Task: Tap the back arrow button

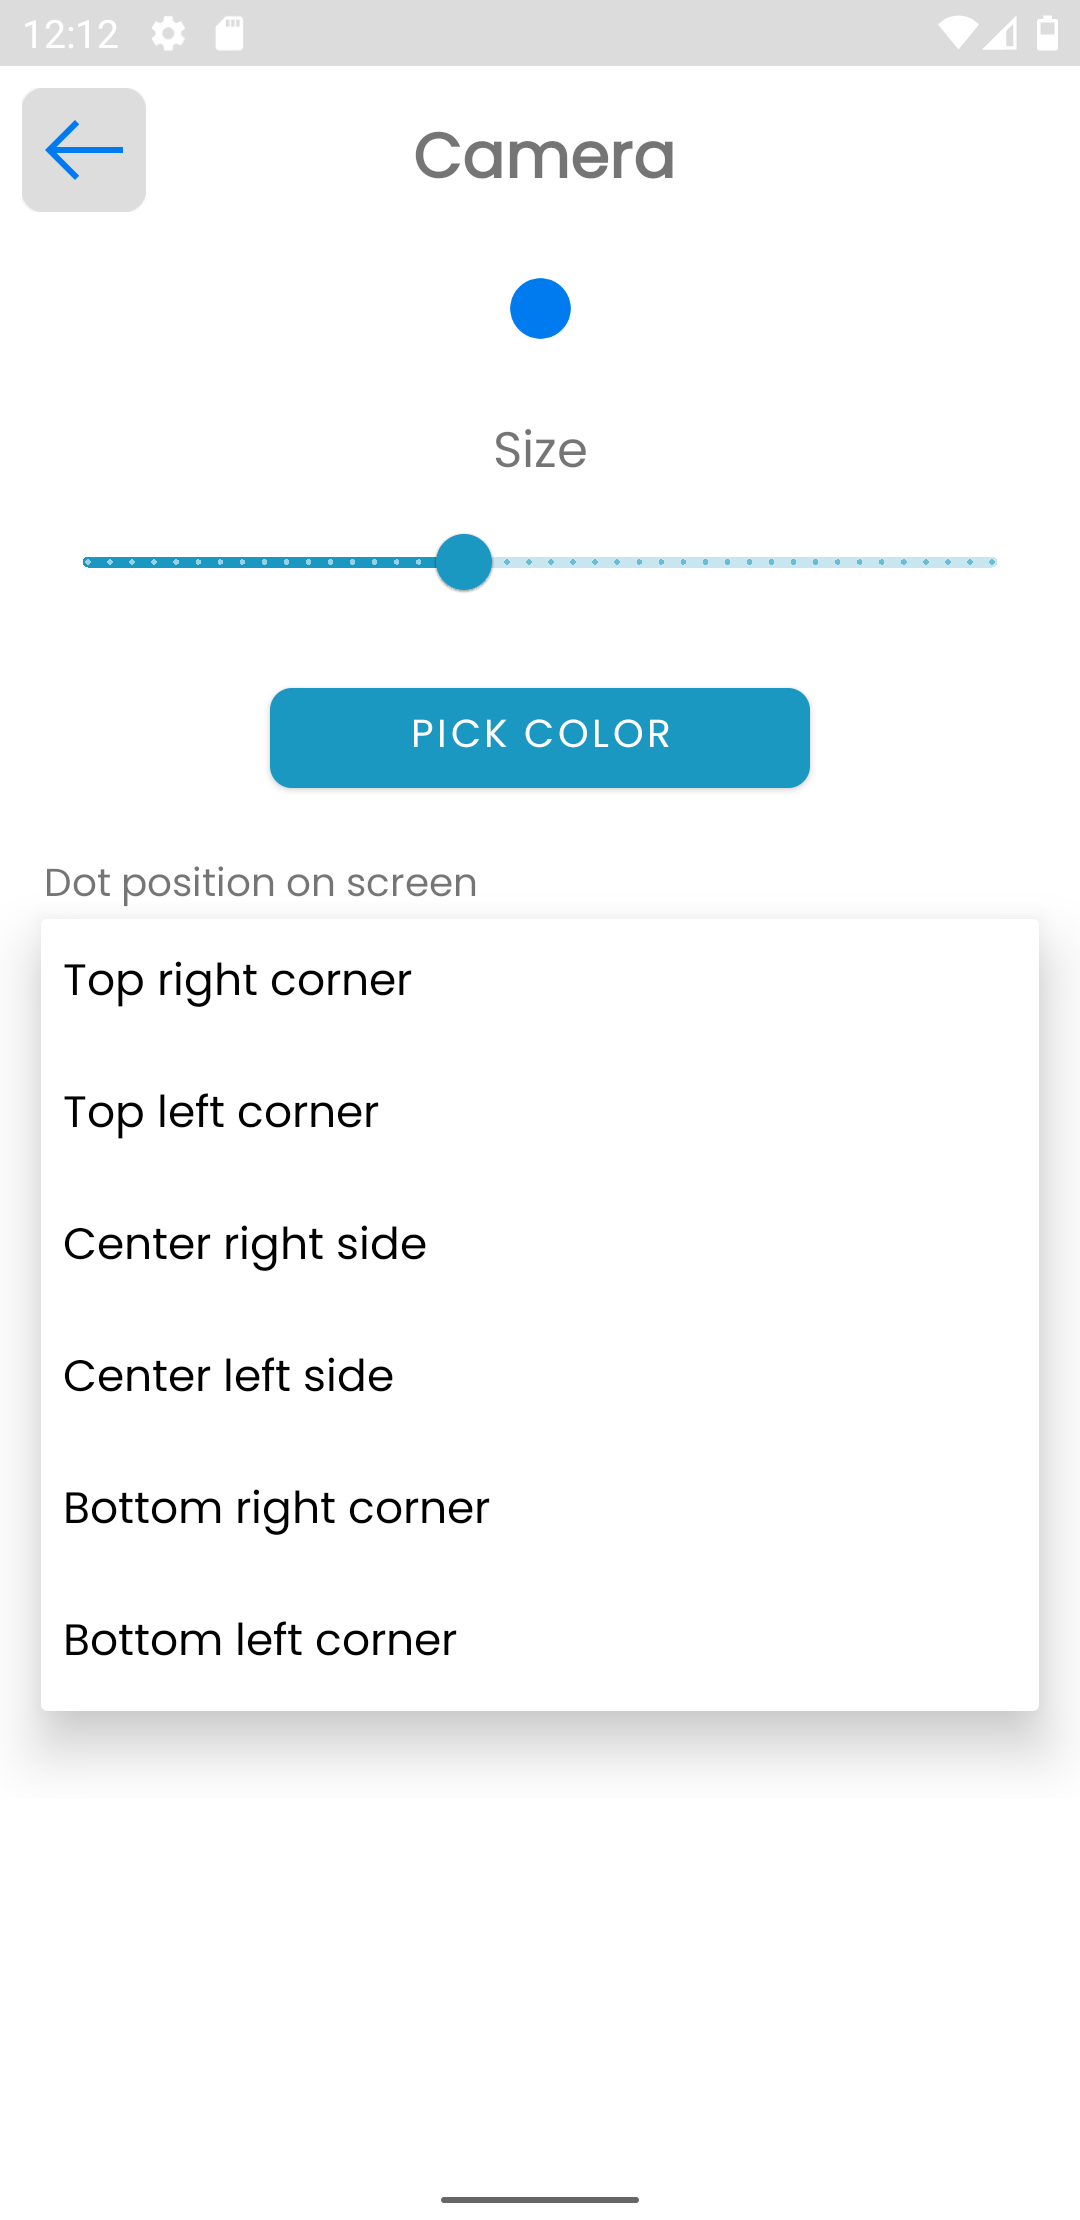Action: tap(84, 150)
